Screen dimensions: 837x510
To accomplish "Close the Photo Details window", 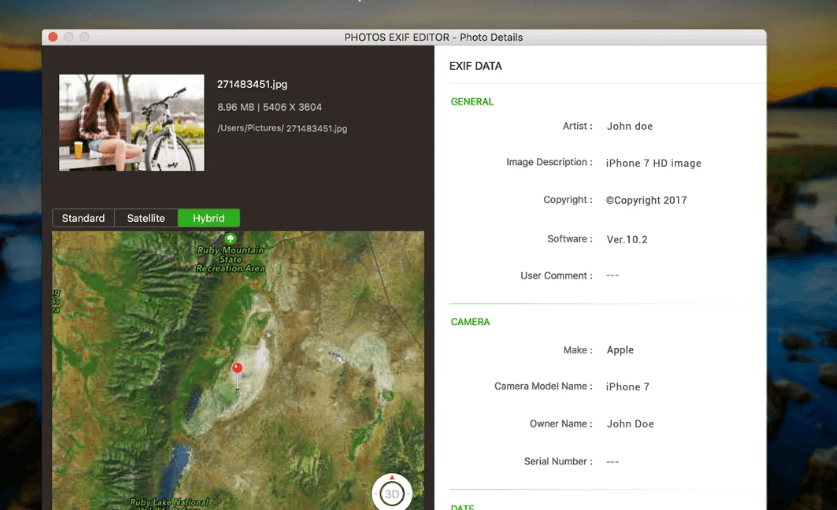I will (x=53, y=37).
